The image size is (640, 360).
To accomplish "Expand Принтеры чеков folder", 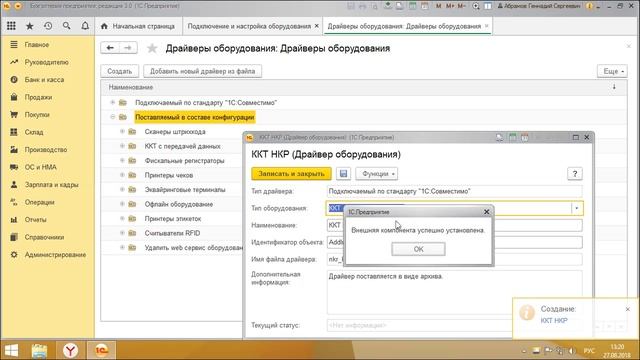I will (122, 175).
